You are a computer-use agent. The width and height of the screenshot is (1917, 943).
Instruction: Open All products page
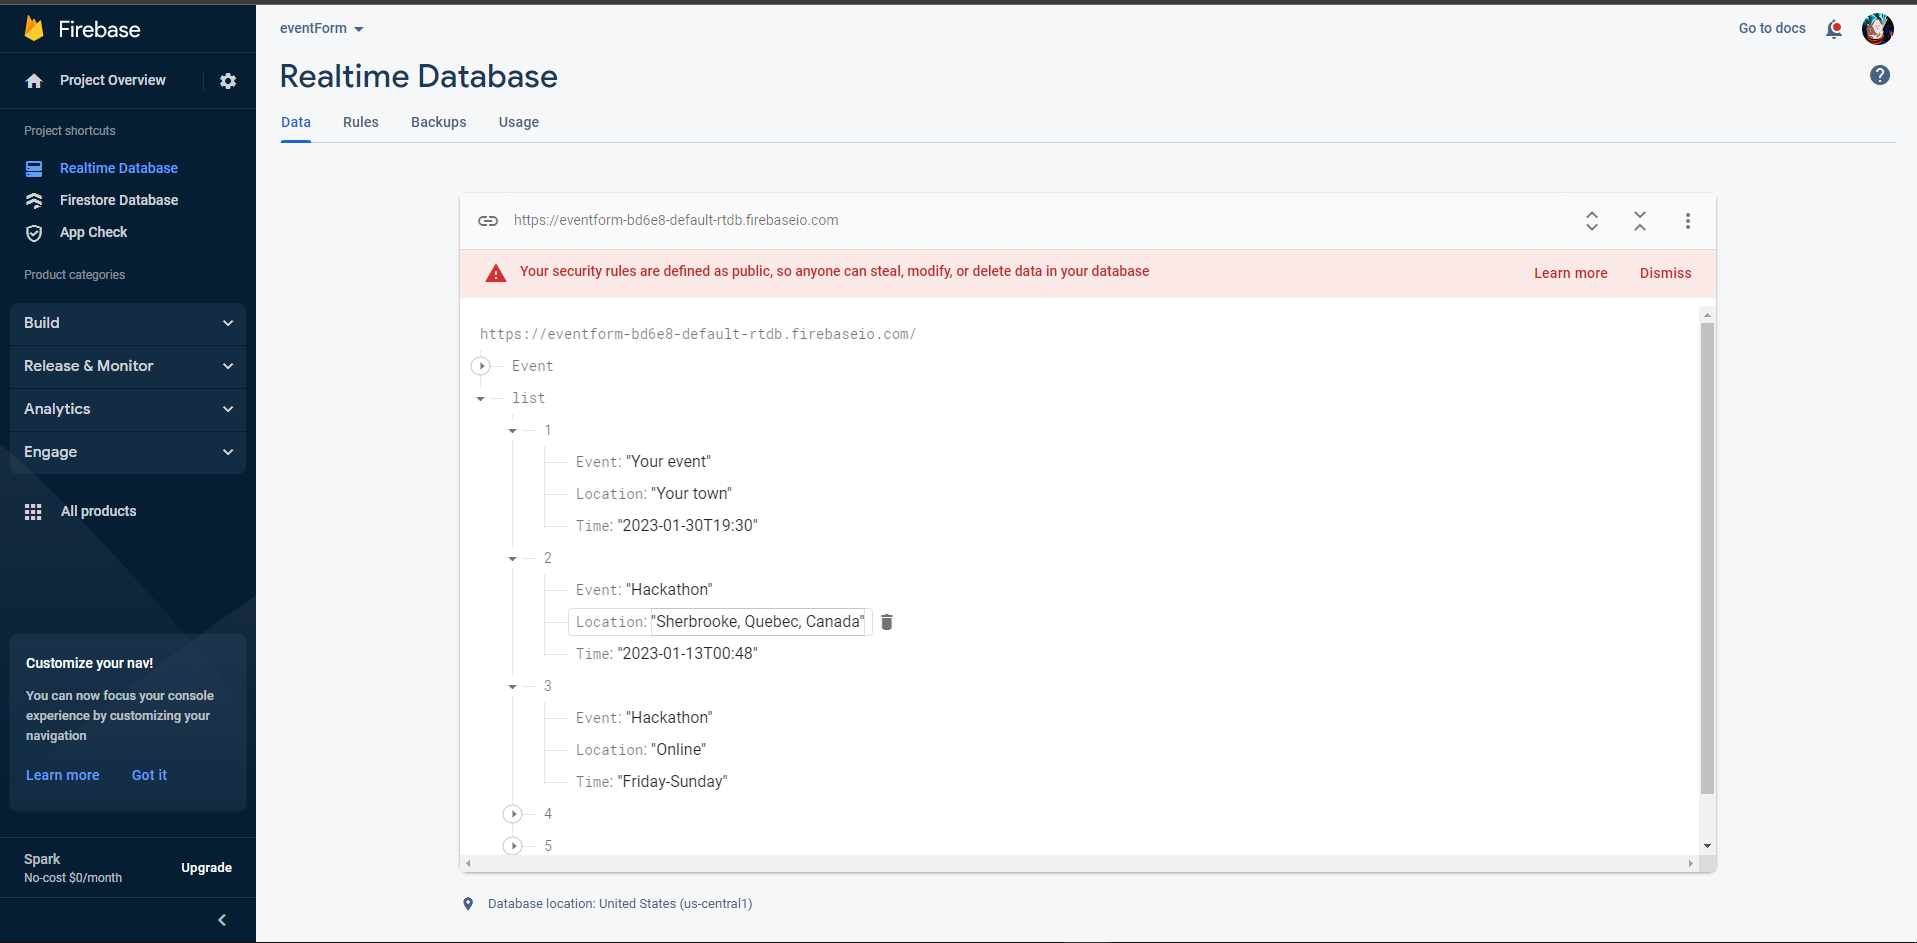(x=99, y=511)
